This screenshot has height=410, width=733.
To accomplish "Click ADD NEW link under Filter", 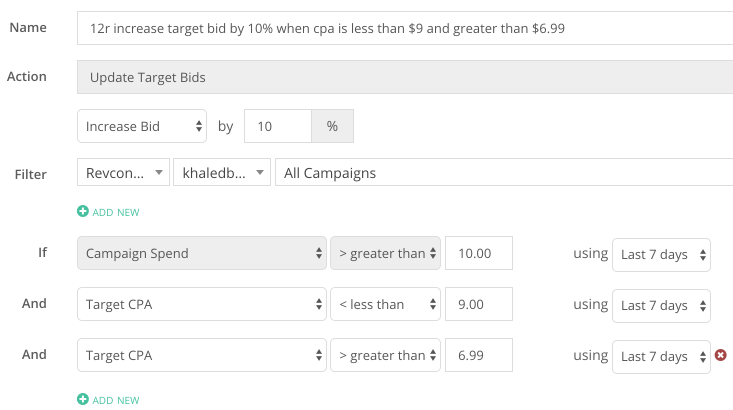I will tap(115, 212).
